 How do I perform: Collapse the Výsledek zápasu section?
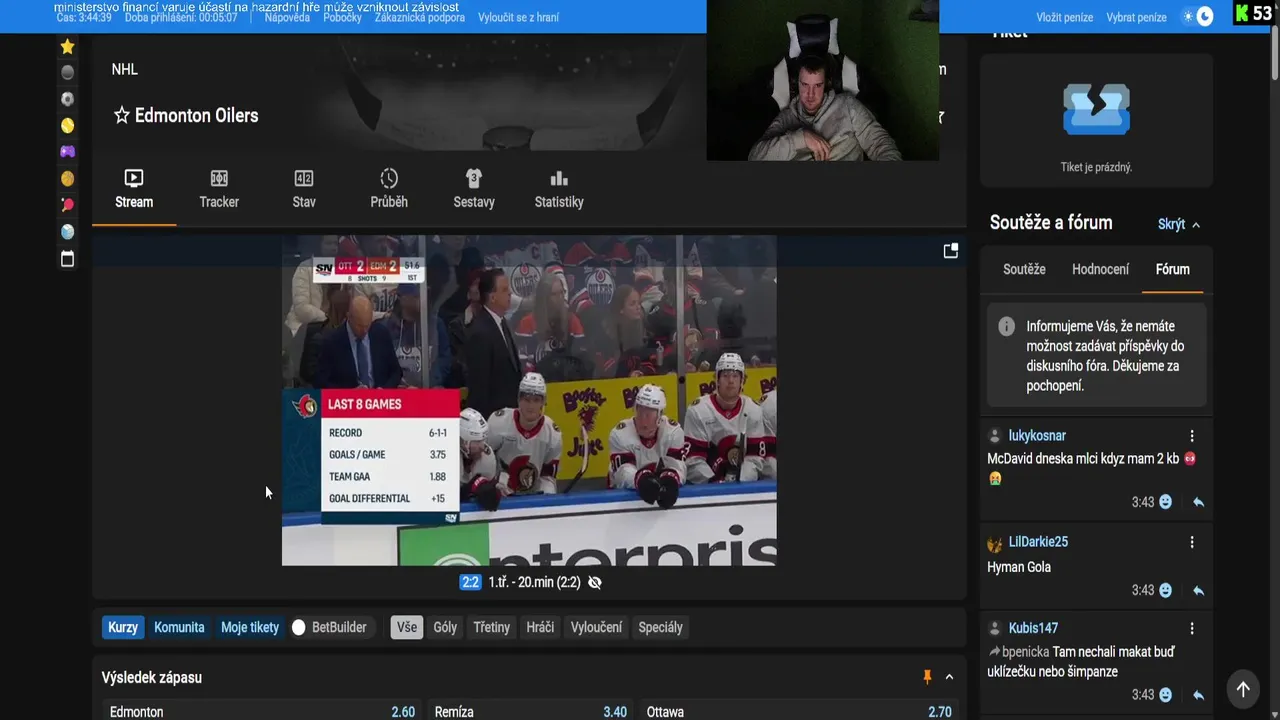949,677
